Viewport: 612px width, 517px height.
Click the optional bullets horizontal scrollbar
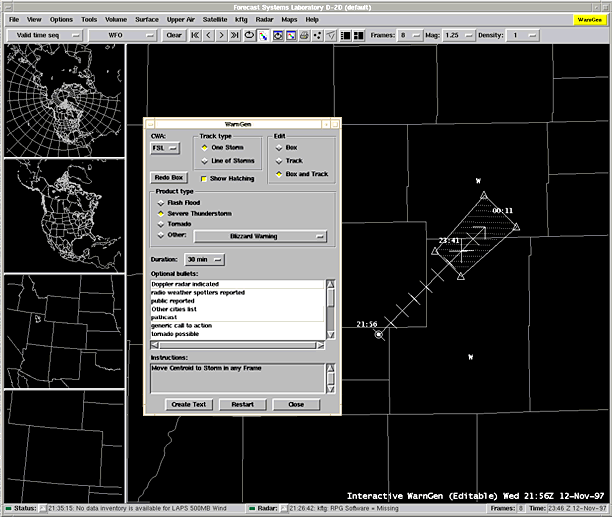(238, 345)
